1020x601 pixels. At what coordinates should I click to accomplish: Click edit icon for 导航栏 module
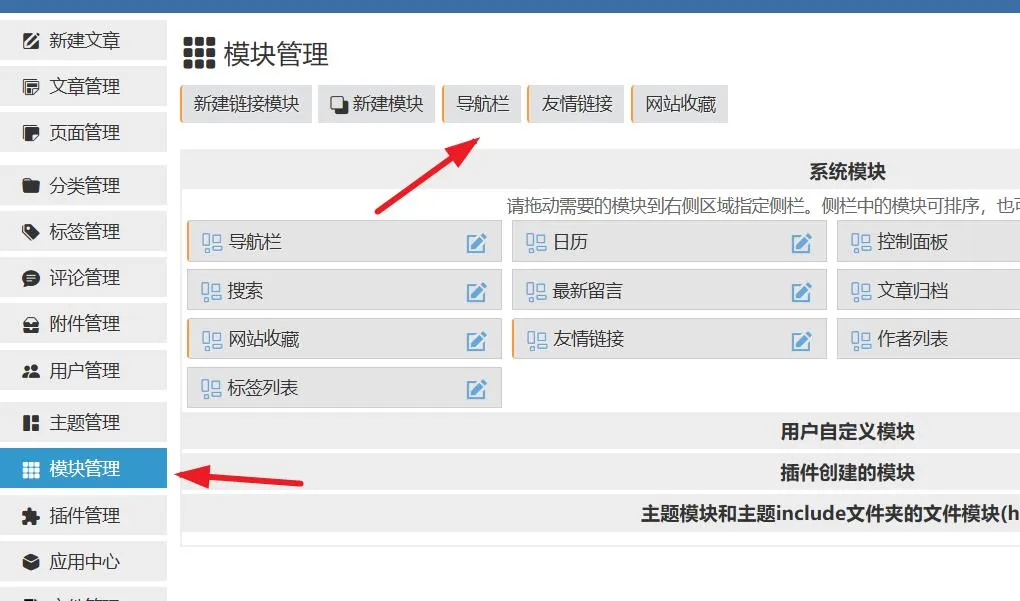point(476,243)
